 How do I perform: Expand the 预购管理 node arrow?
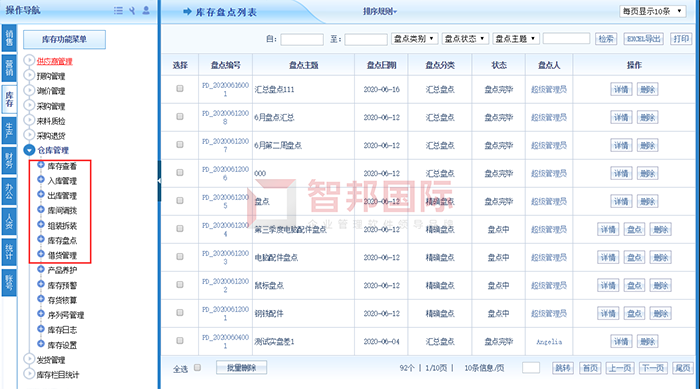[x=29, y=75]
